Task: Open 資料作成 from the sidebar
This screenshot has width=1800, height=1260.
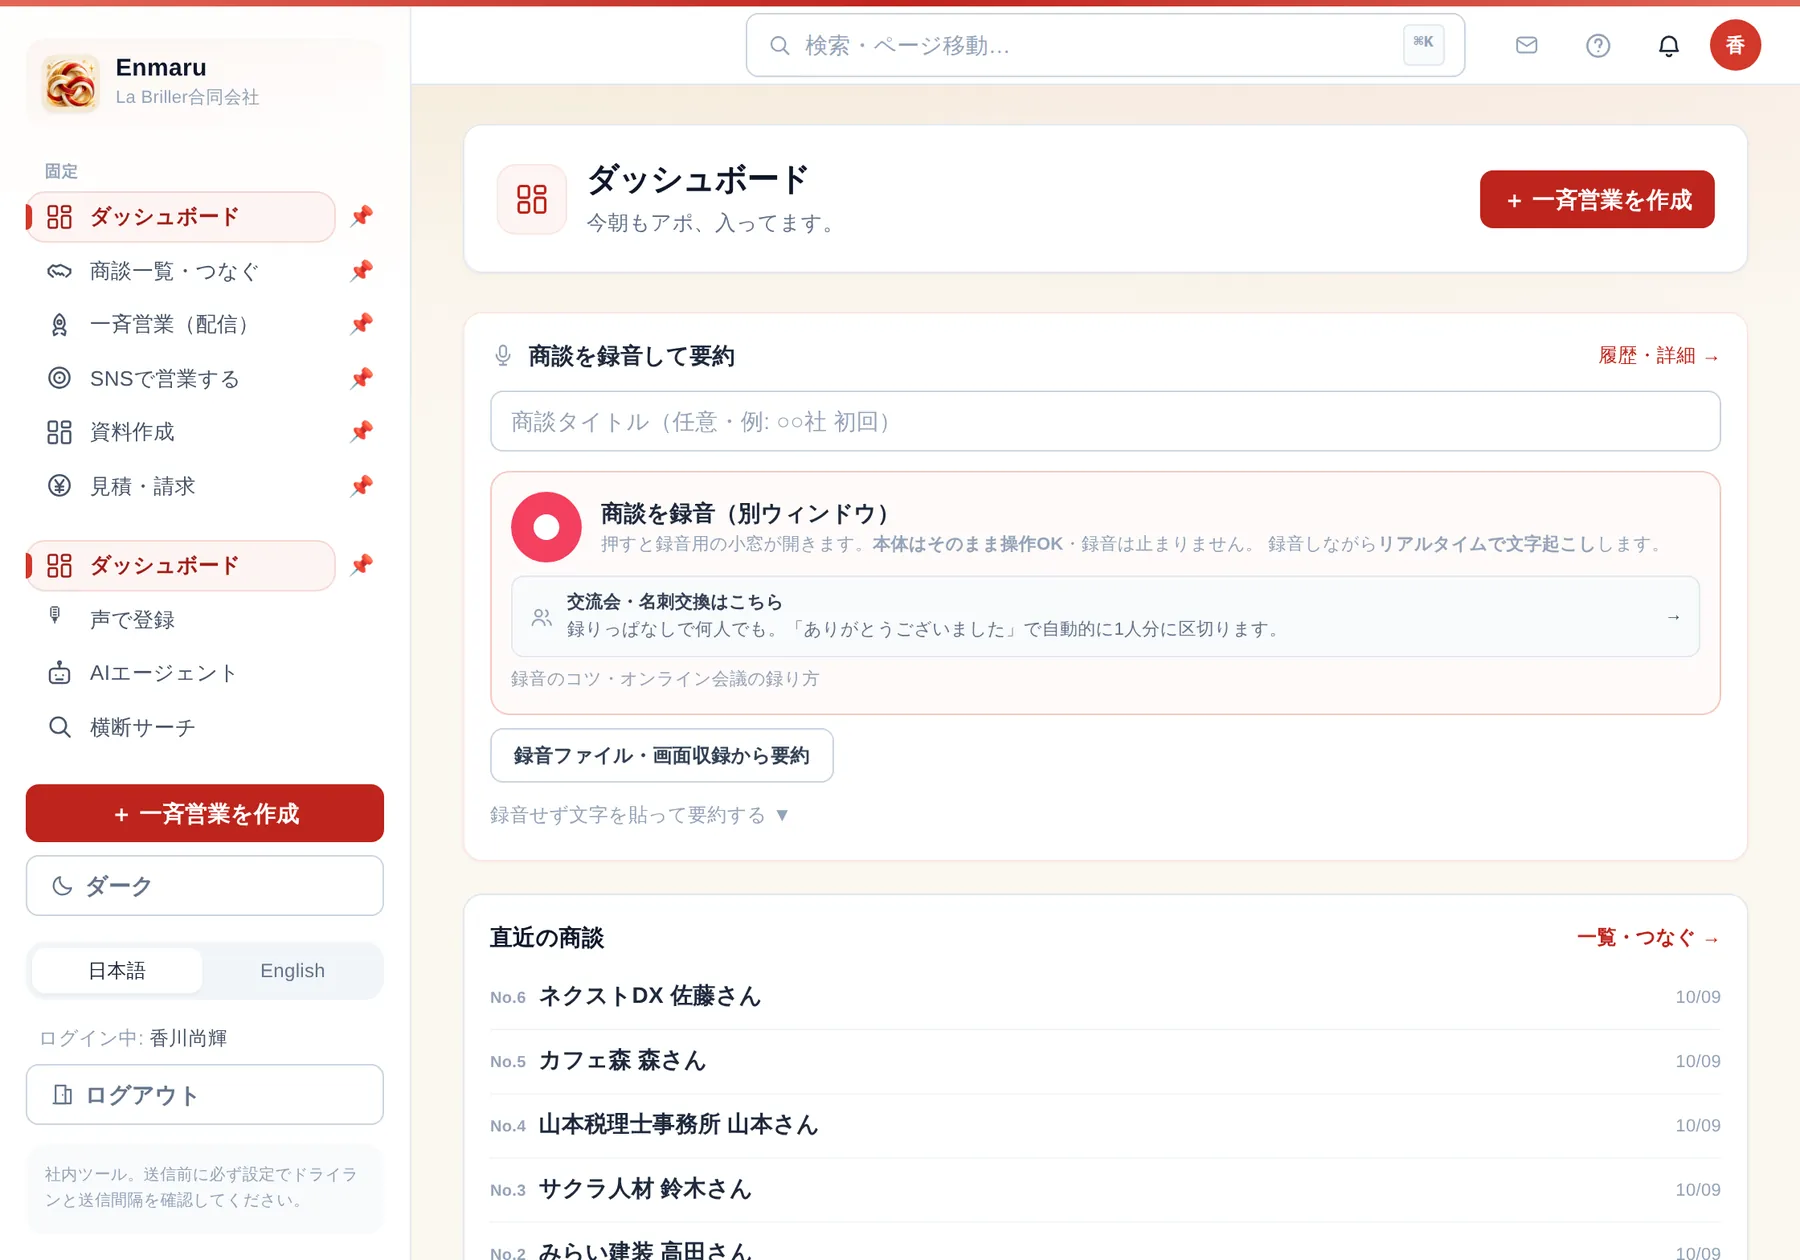Action: point(180,432)
